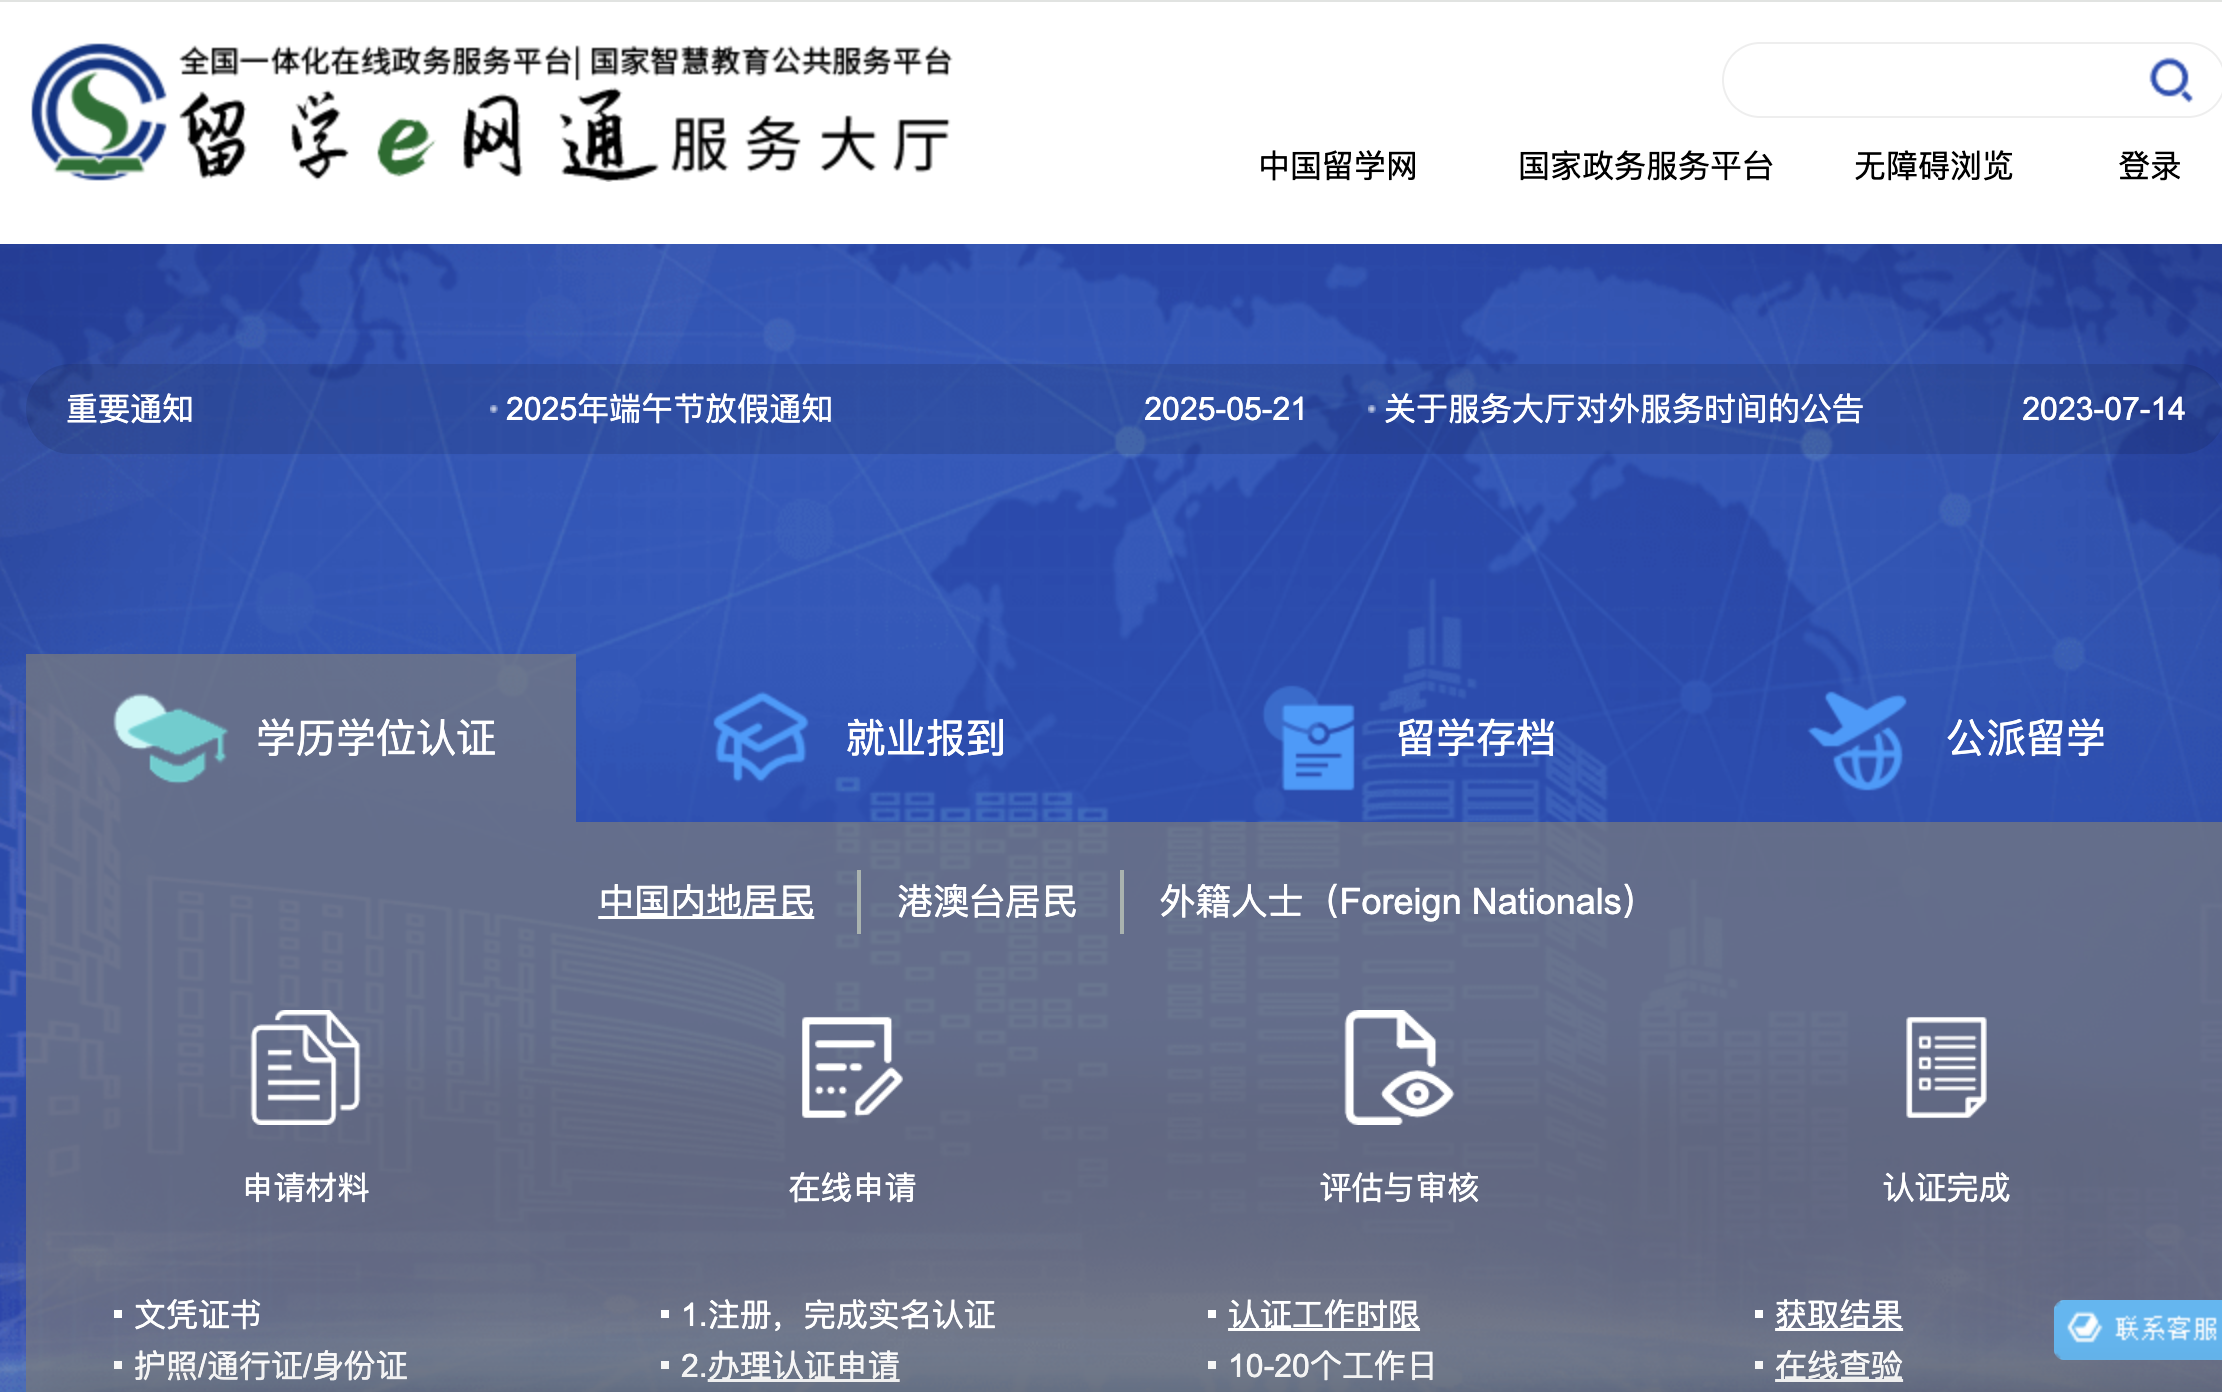Click the 申请材料 documents icon

click(x=305, y=1068)
